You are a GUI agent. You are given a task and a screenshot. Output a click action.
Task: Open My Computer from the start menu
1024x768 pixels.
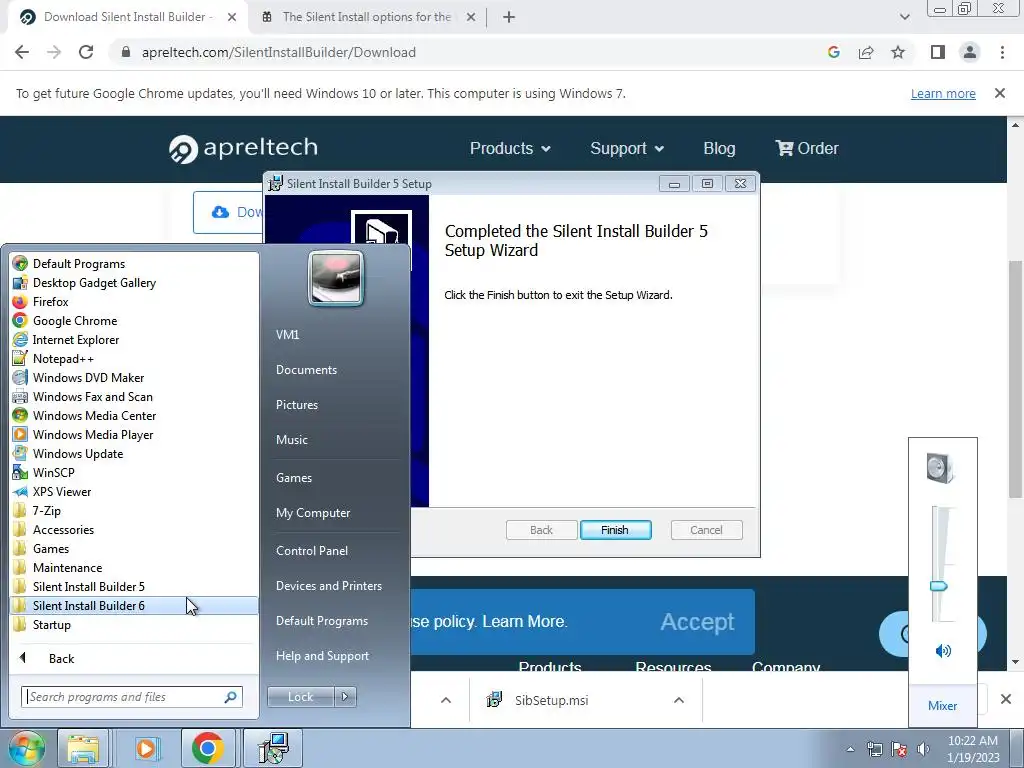[x=313, y=513]
